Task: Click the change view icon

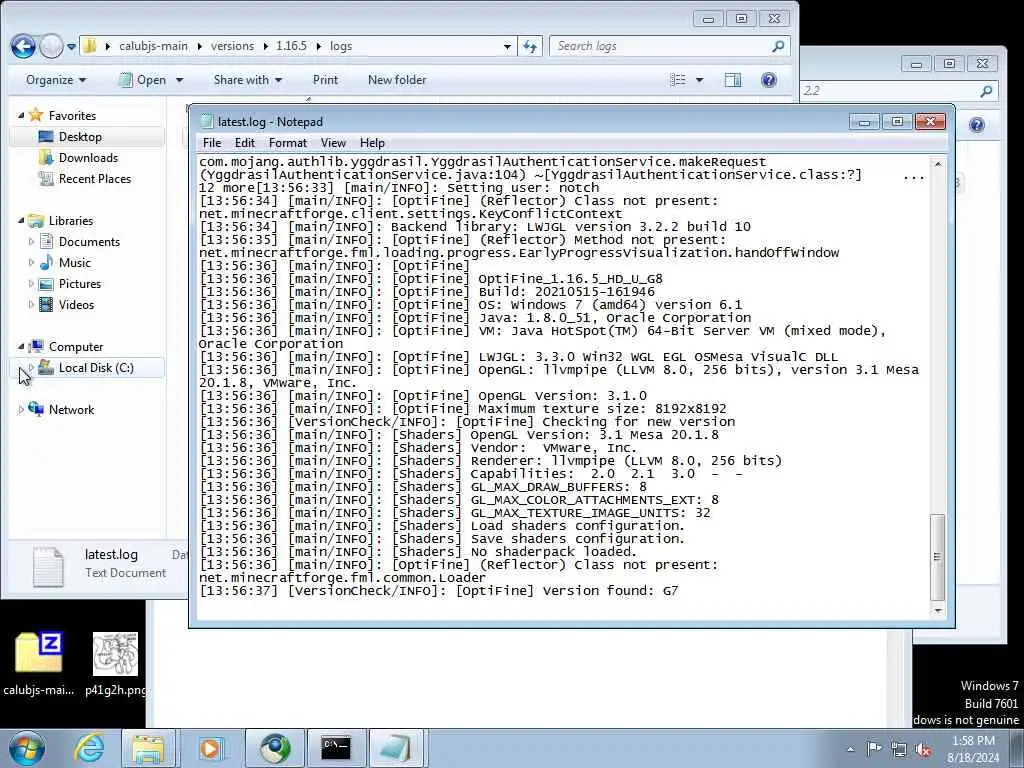Action: [x=678, y=80]
